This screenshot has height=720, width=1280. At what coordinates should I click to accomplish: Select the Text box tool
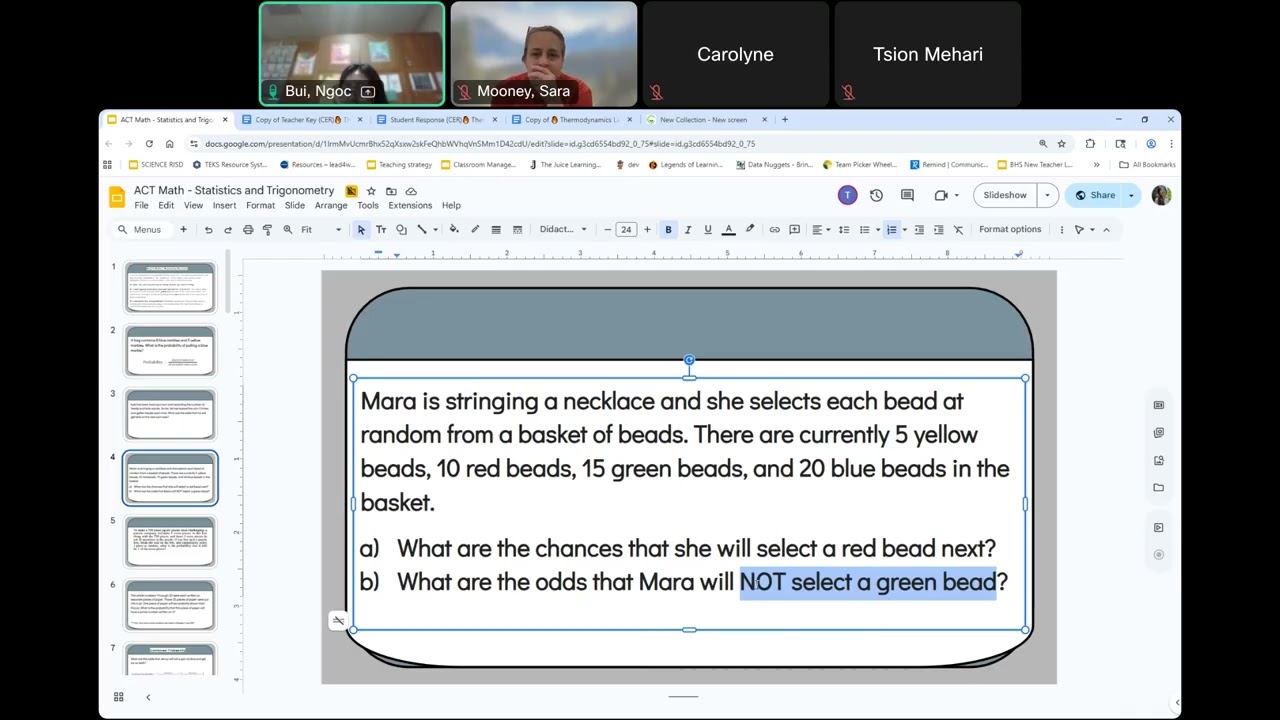click(381, 230)
